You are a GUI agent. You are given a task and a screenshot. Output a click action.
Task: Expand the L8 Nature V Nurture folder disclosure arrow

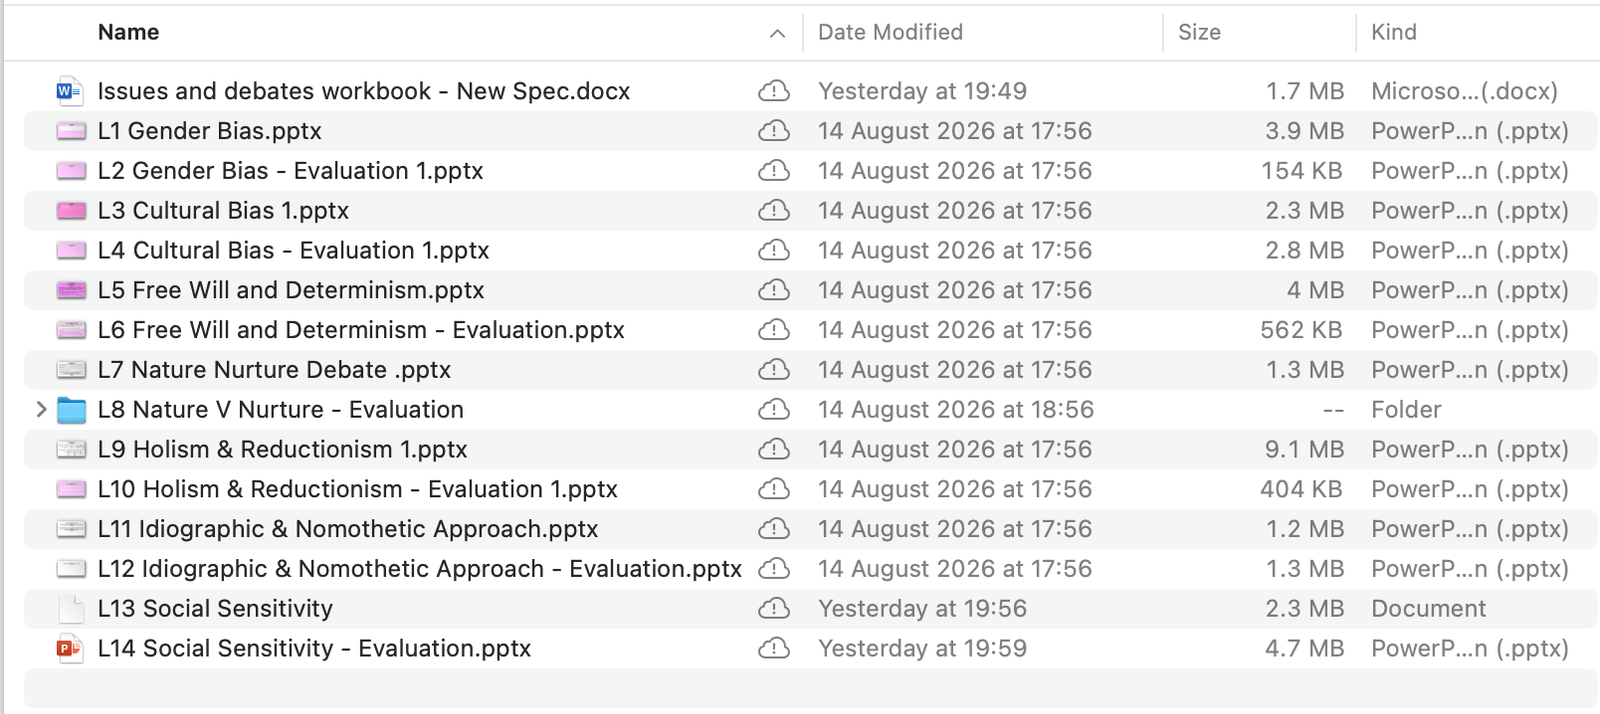coord(41,409)
